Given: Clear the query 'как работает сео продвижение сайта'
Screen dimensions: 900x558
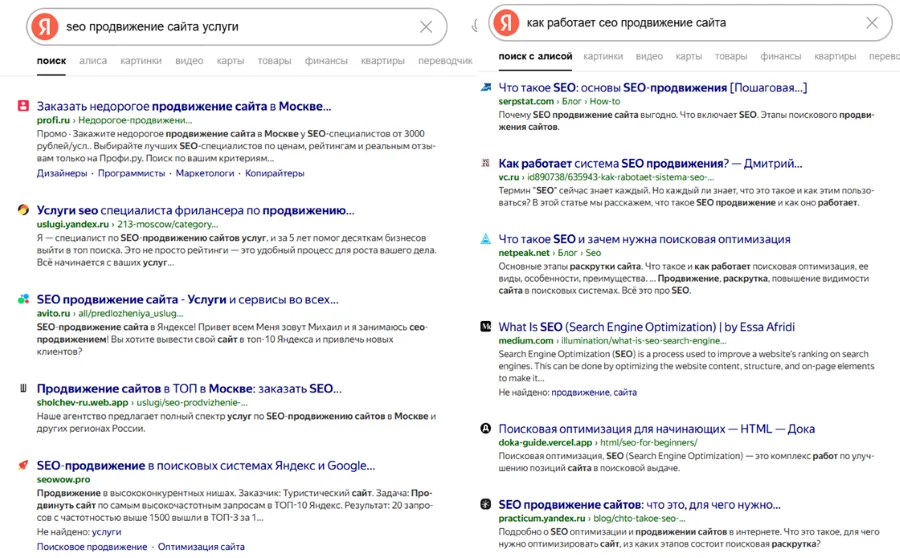Looking at the screenshot, I should 872,22.
